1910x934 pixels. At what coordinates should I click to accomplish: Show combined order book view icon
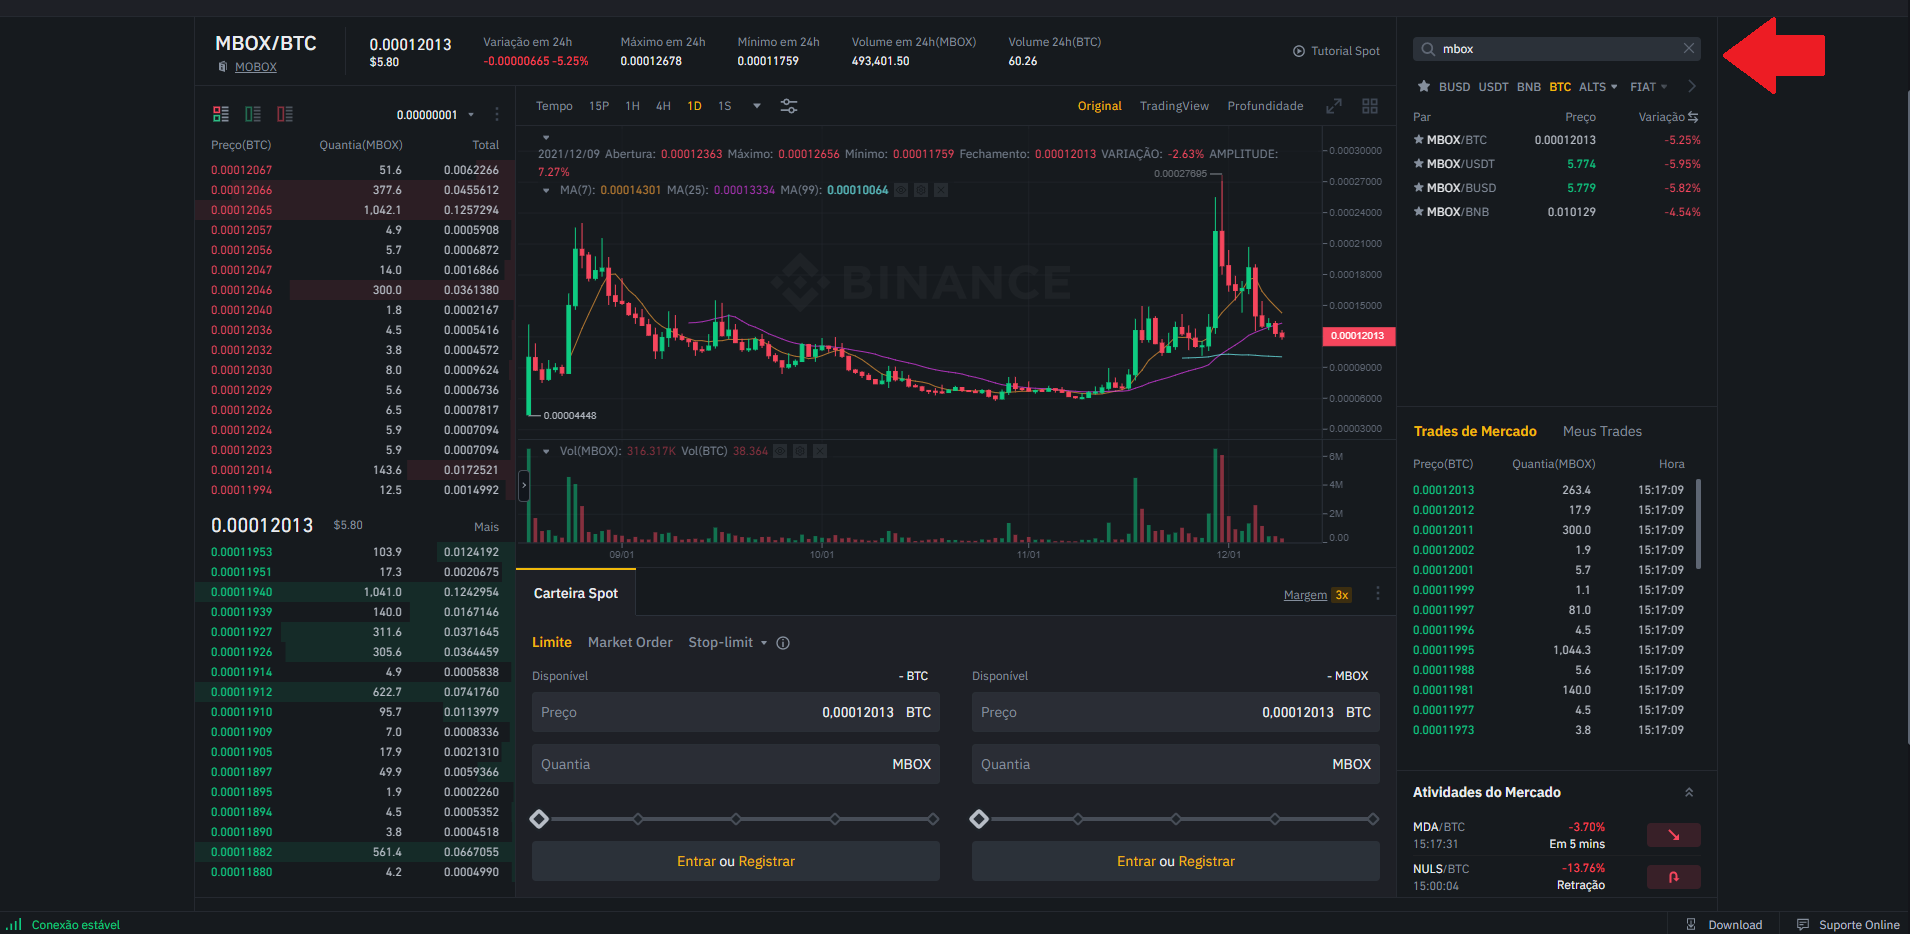[221, 114]
